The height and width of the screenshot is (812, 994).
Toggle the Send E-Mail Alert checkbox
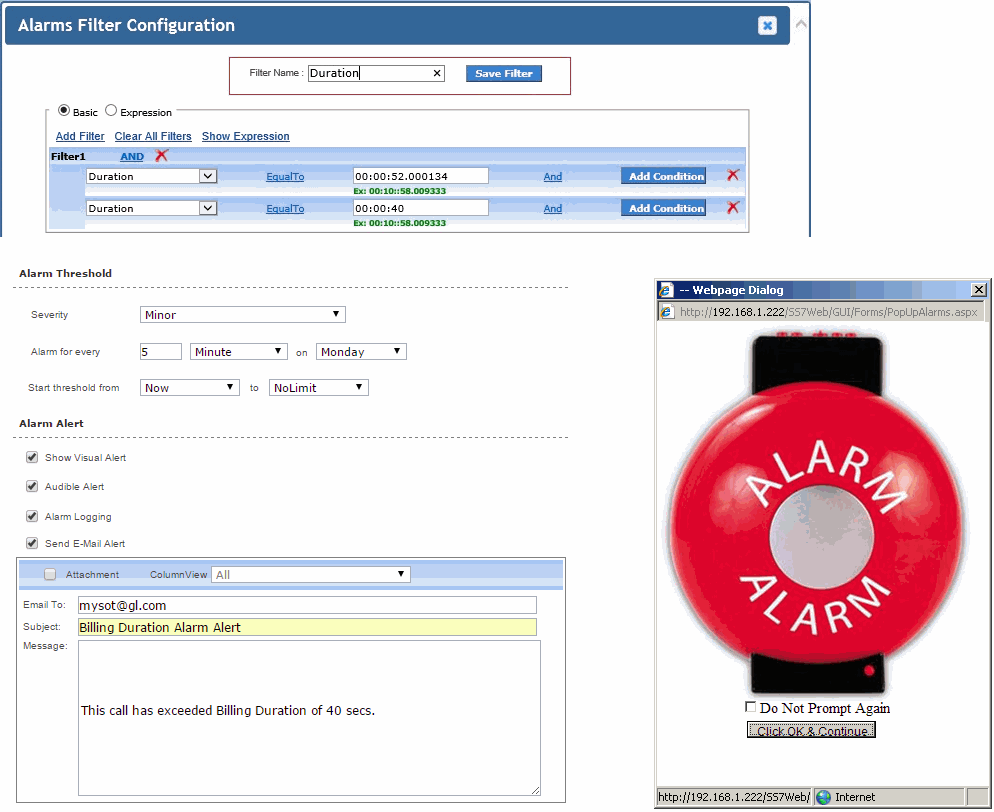click(32, 543)
